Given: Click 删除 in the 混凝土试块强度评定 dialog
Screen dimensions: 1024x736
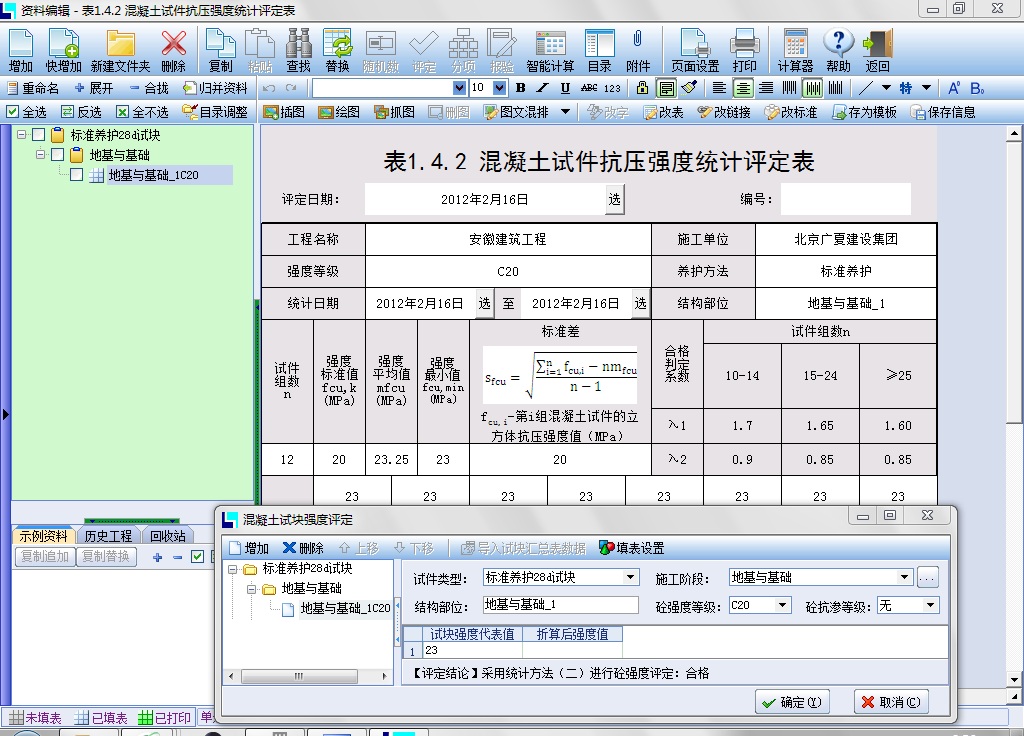Looking at the screenshot, I should (x=303, y=548).
